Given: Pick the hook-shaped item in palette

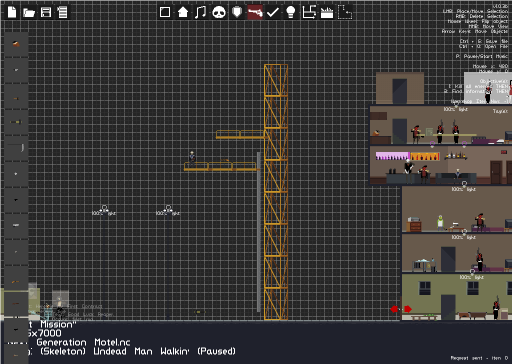Looking at the screenshot, I should (x=16, y=148).
